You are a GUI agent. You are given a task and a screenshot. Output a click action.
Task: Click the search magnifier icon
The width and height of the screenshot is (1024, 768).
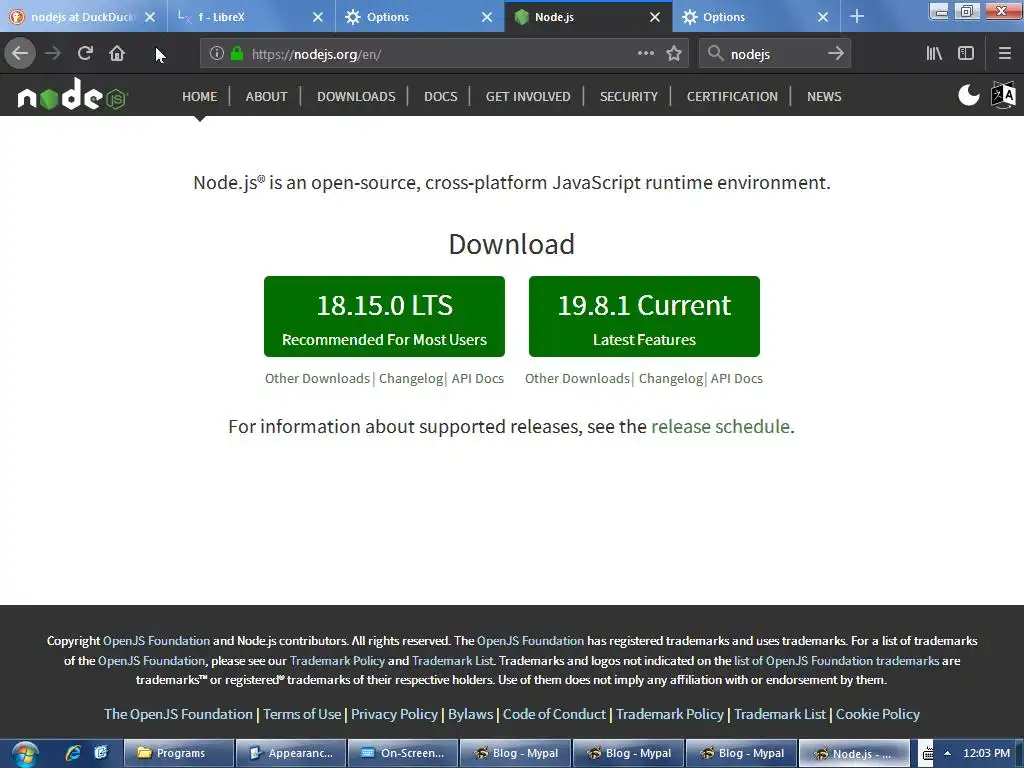(x=716, y=54)
